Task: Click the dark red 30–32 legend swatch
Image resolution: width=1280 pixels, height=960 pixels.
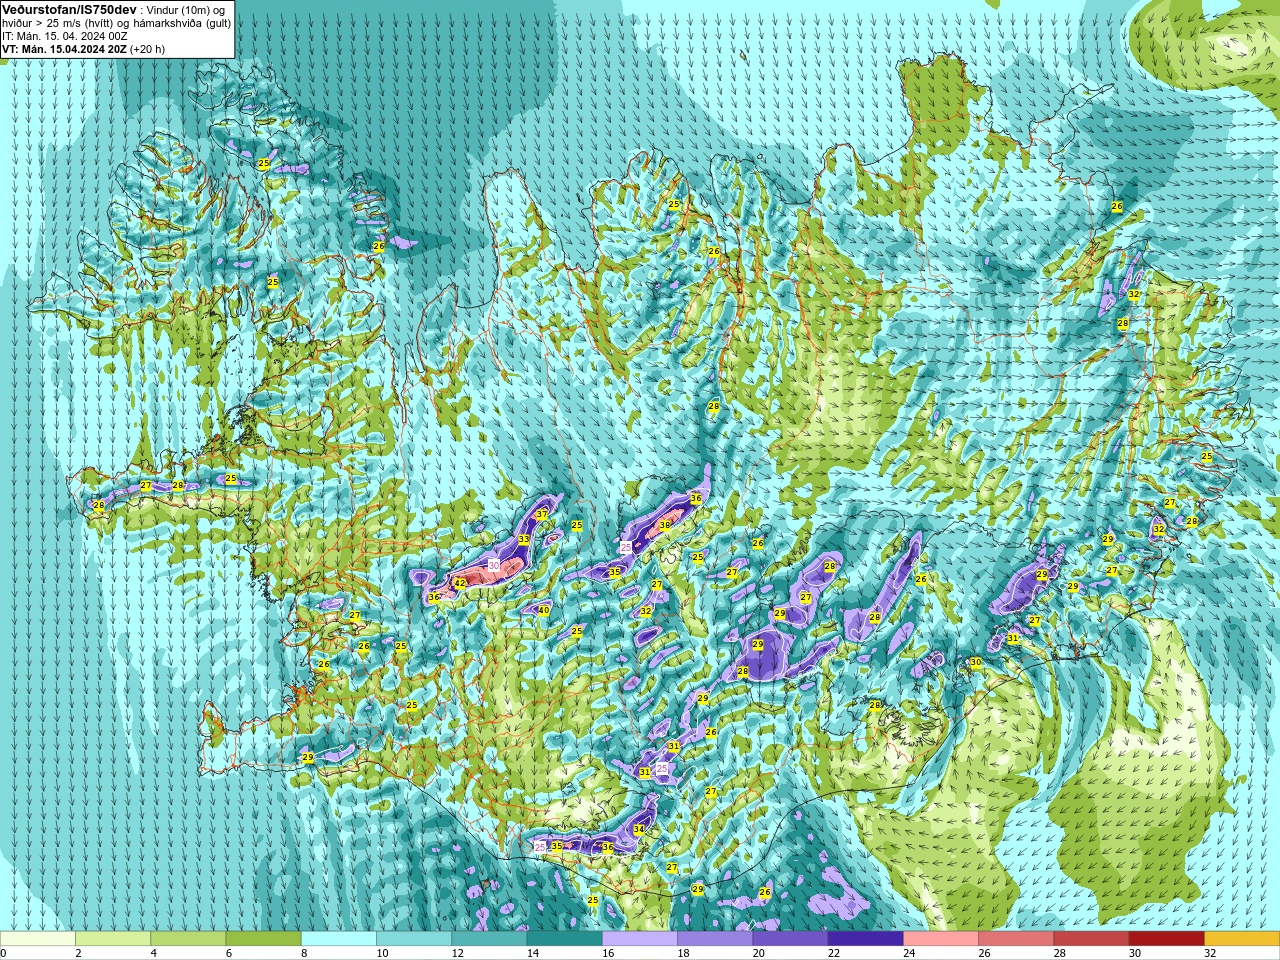Action: tap(1166, 939)
